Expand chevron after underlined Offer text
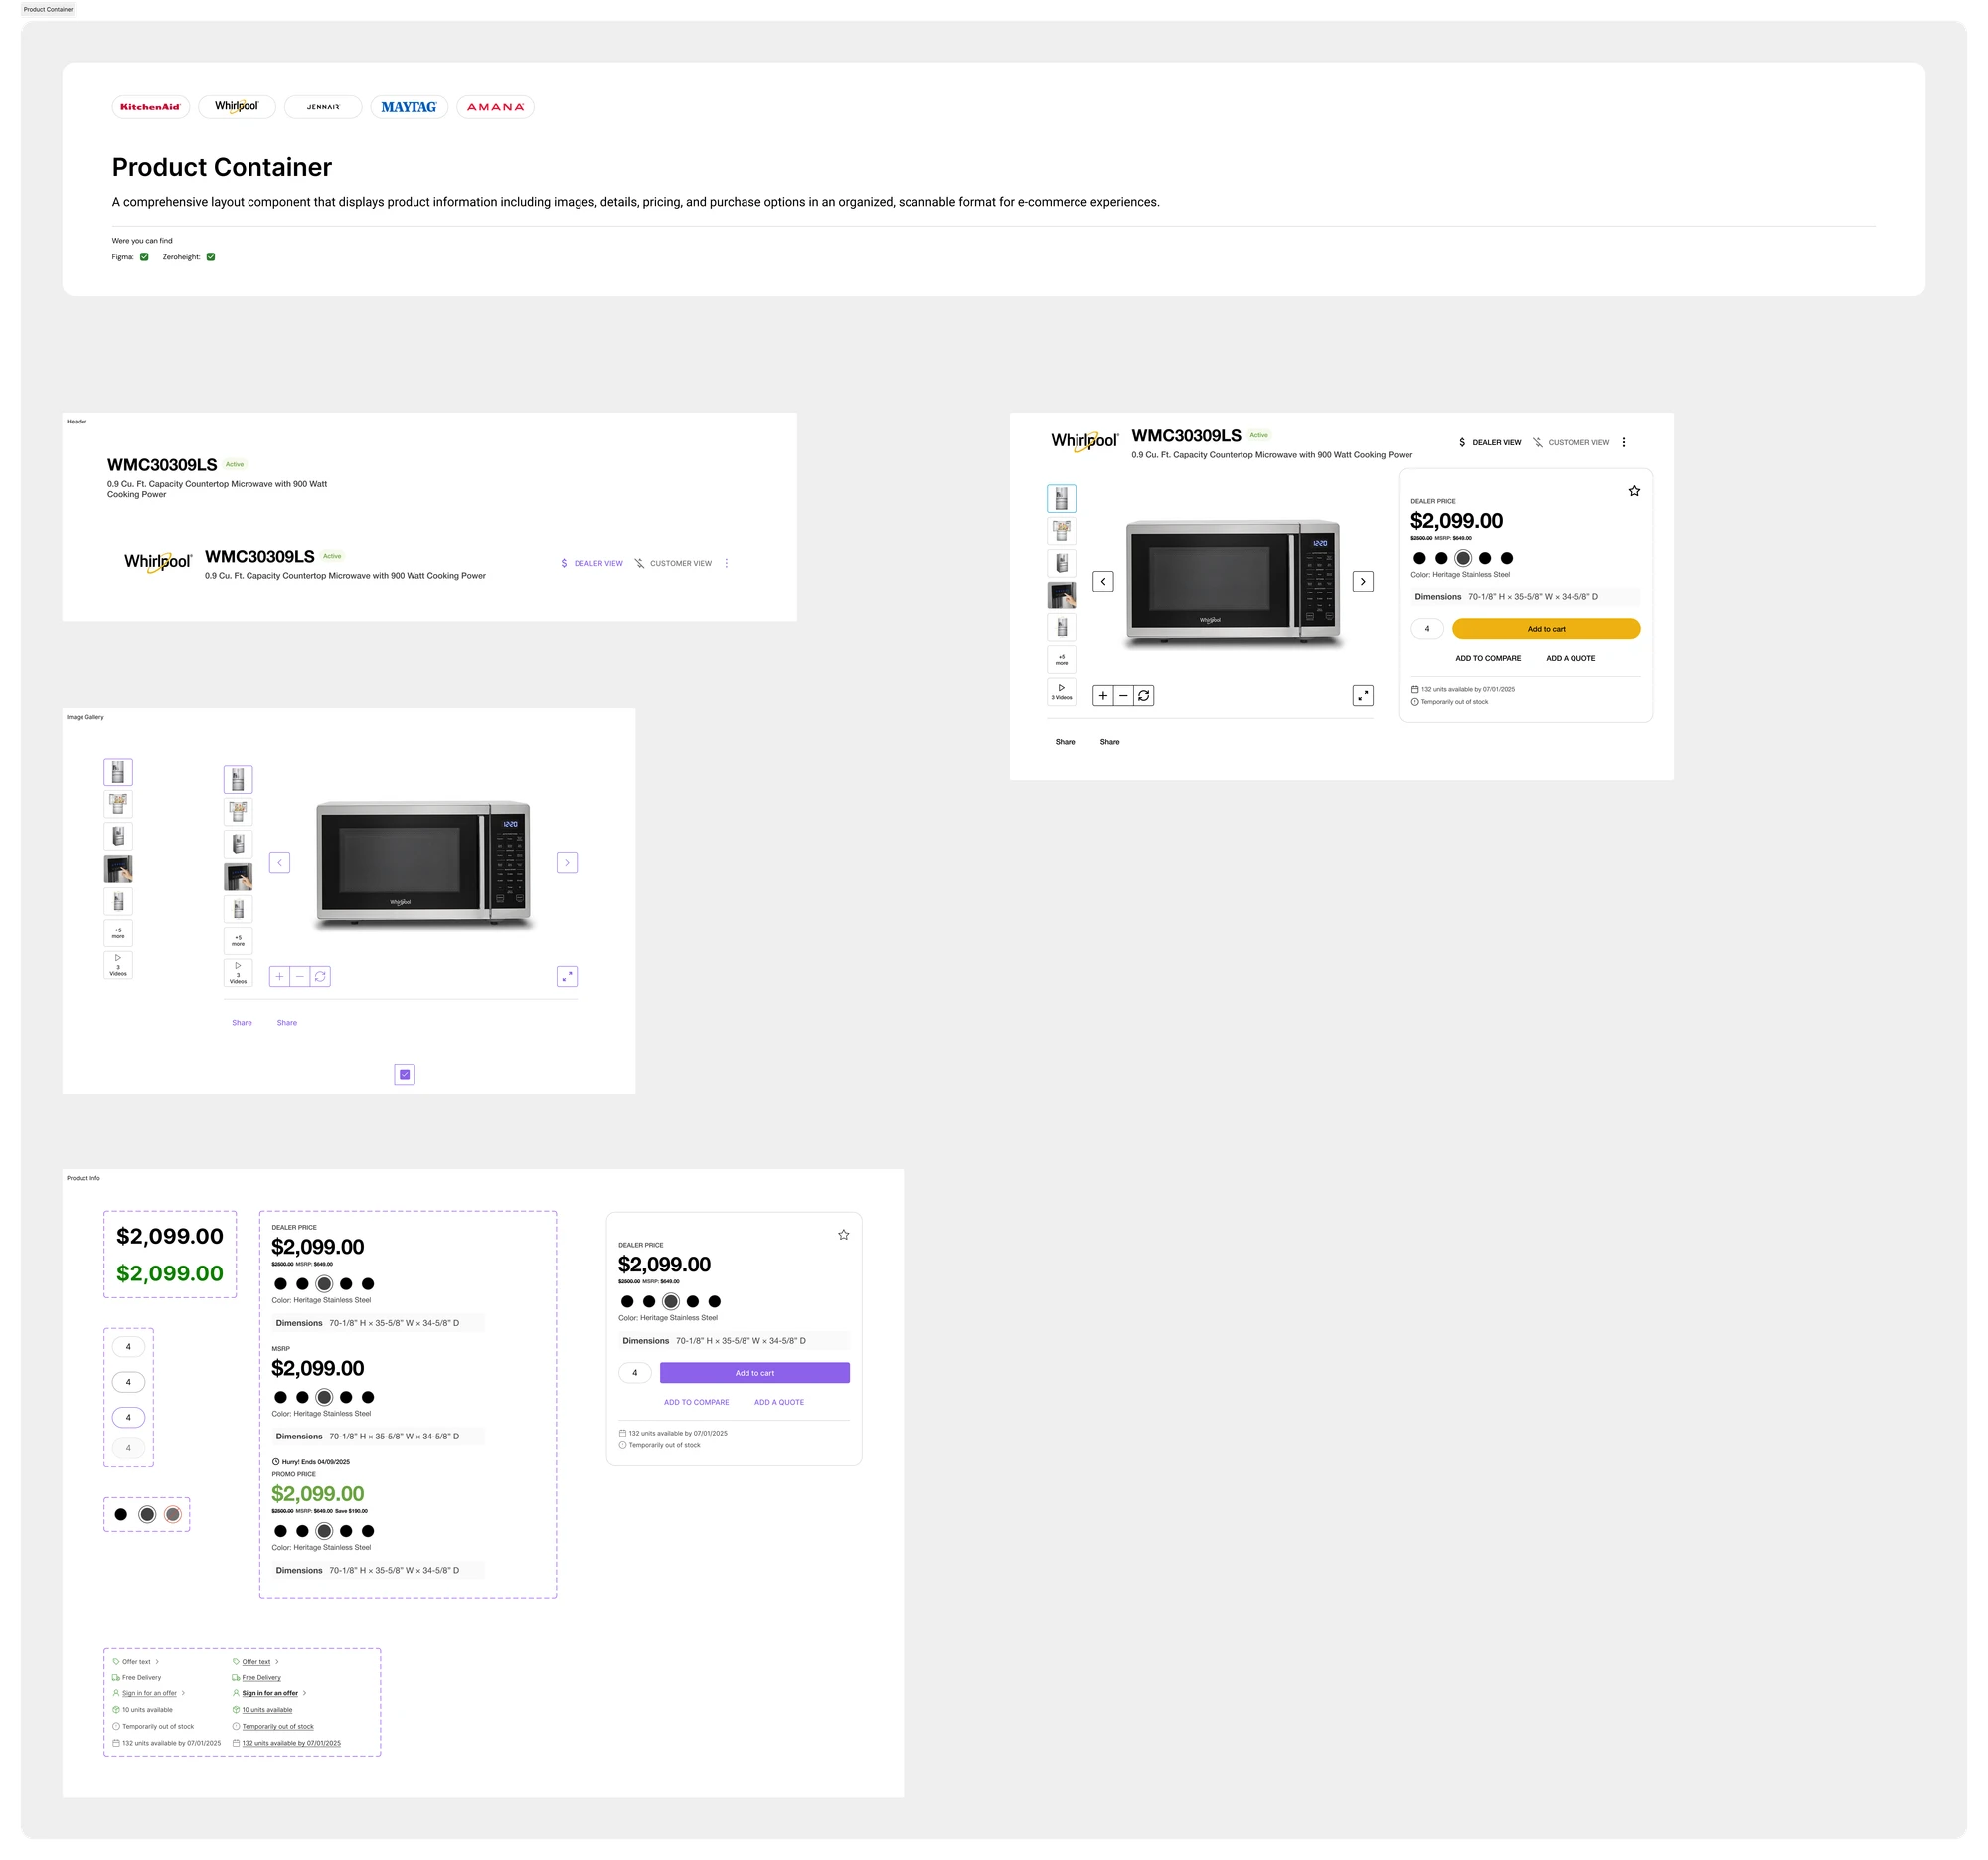Screen dimensions: 1988x1860 point(277,1662)
